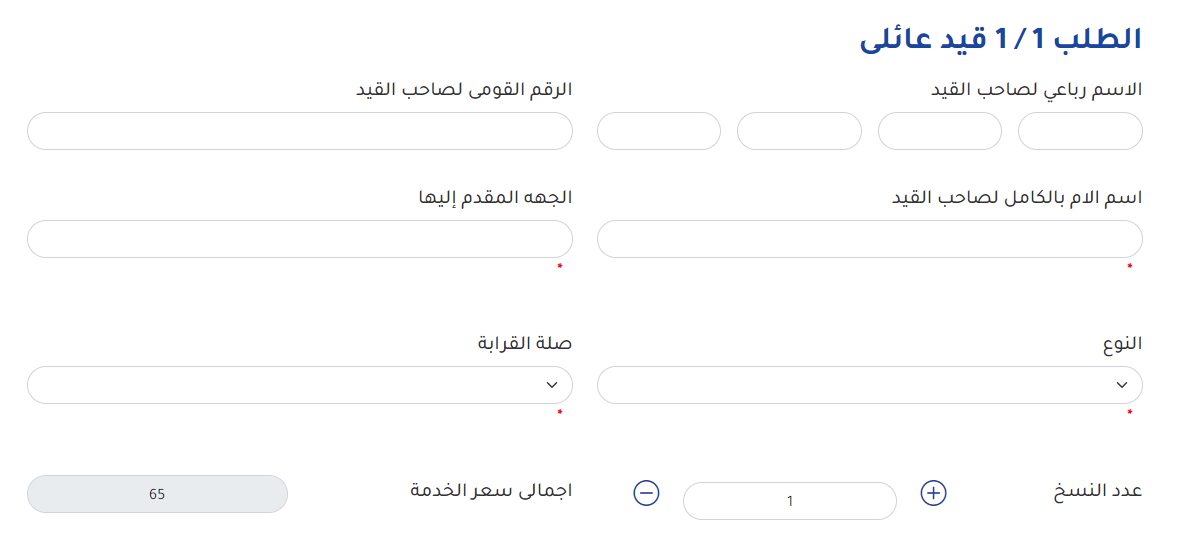The image size is (1194, 554).
Task: Focus the fourth (leftmost) name box
Action: pyautogui.click(x=659, y=131)
